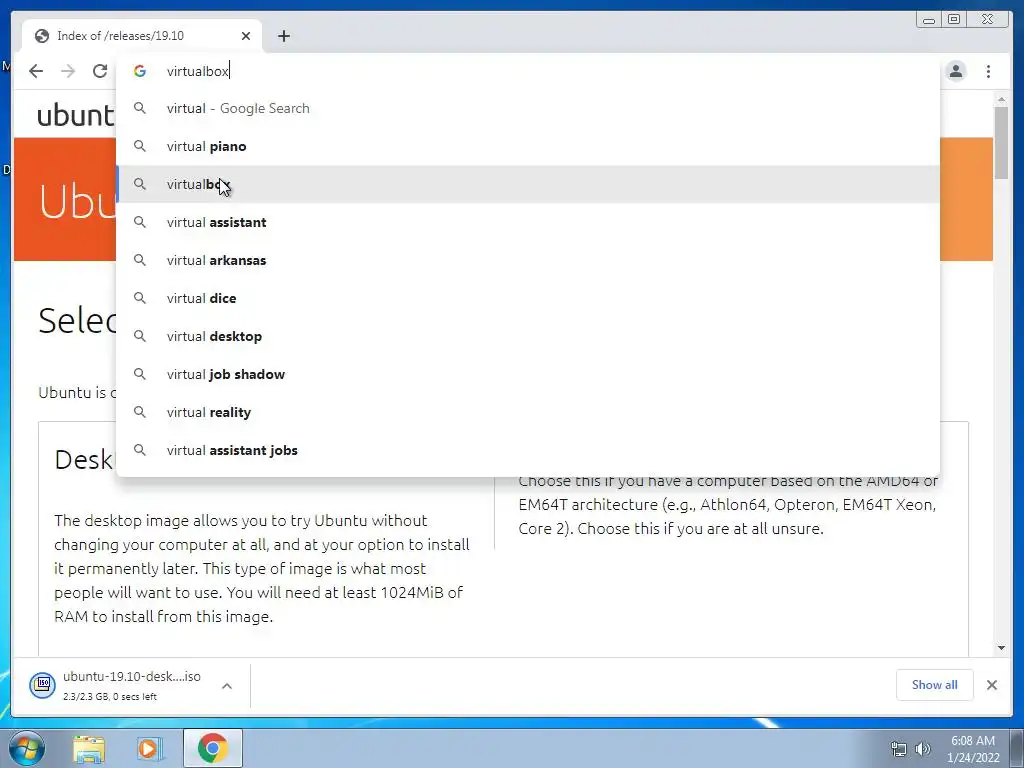1024x768 pixels.
Task: Click the Chrome taskbar button
Action: [213, 748]
